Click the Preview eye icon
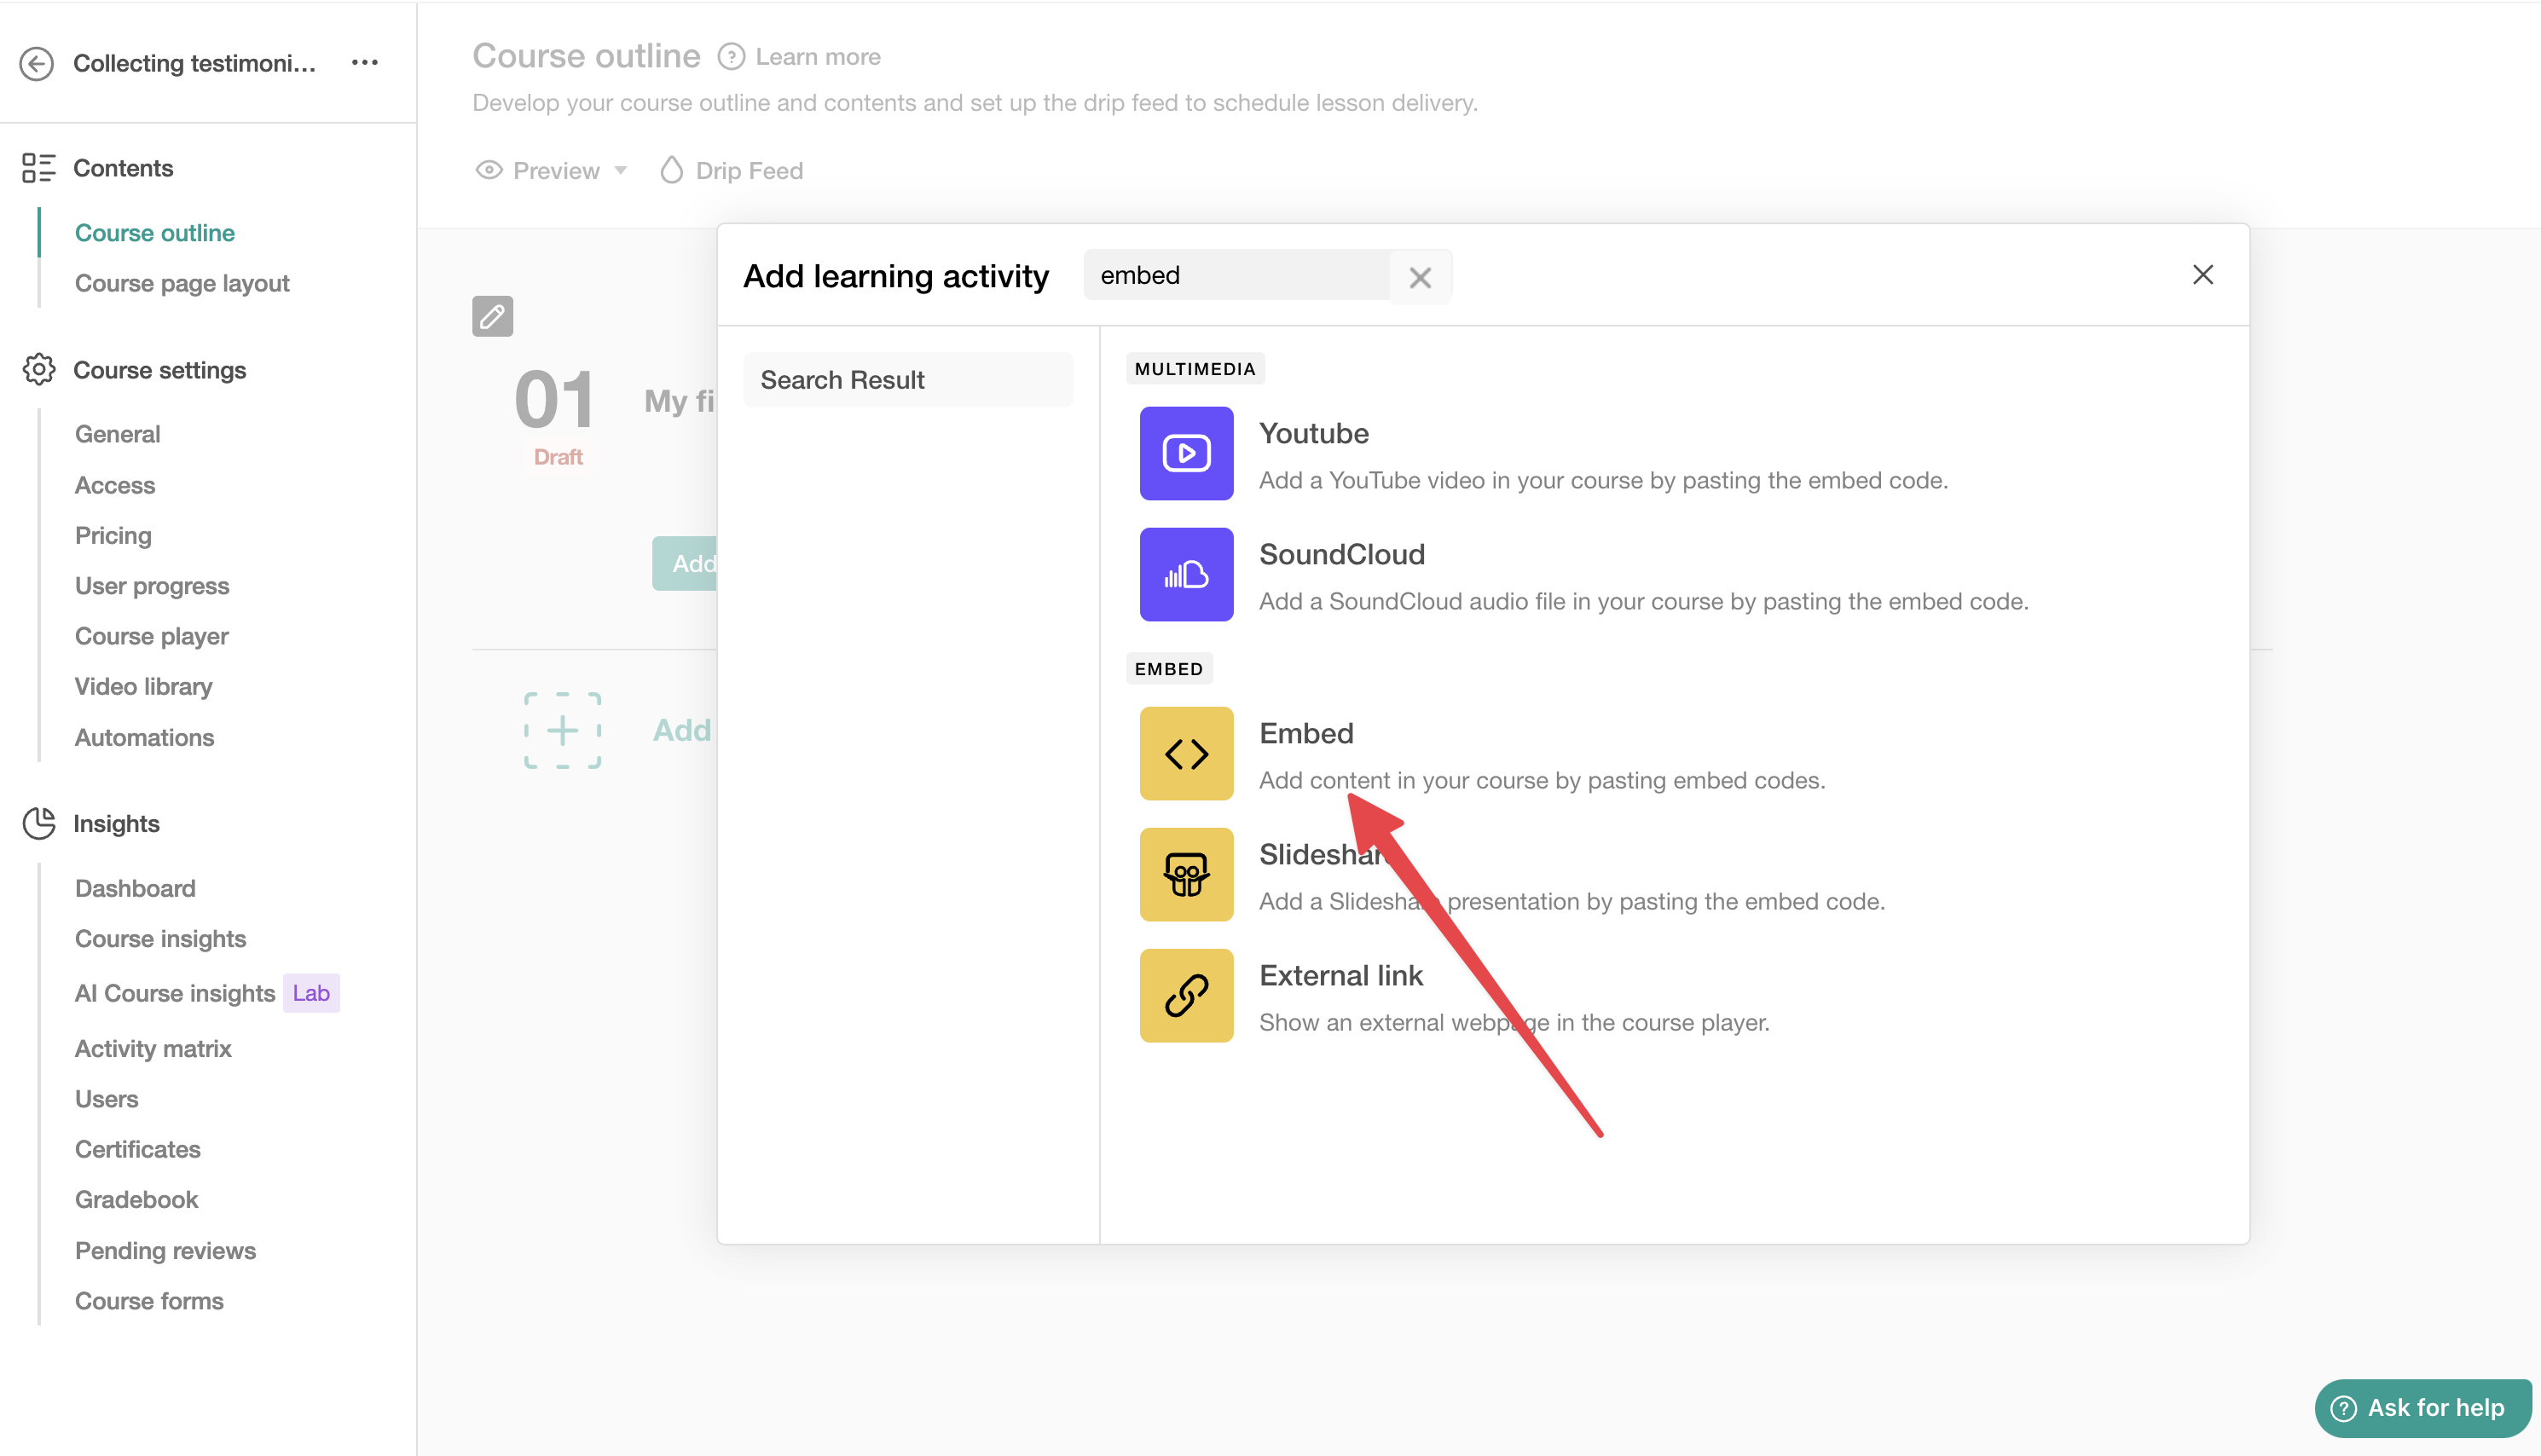Viewport: 2541px width, 1456px height. (489, 170)
